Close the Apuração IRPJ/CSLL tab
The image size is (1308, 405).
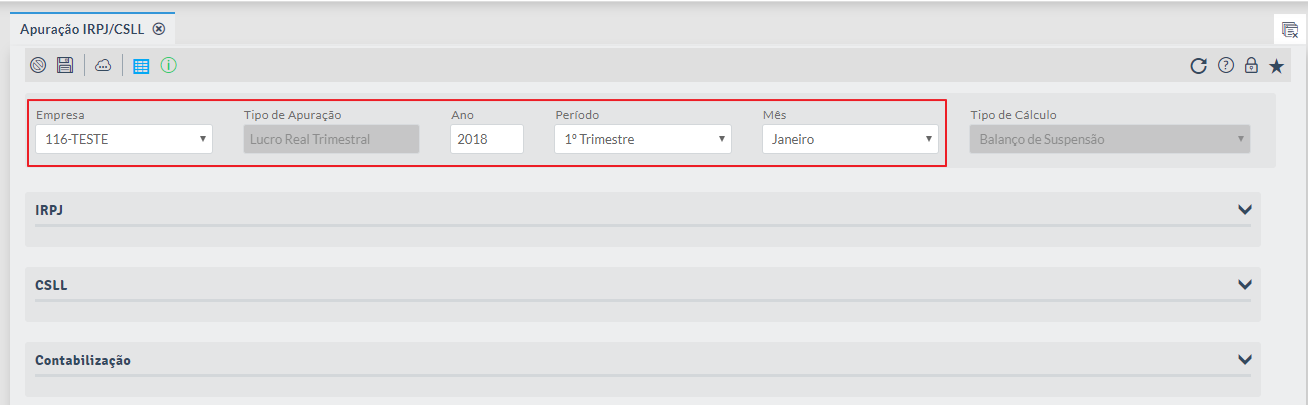coord(159,29)
